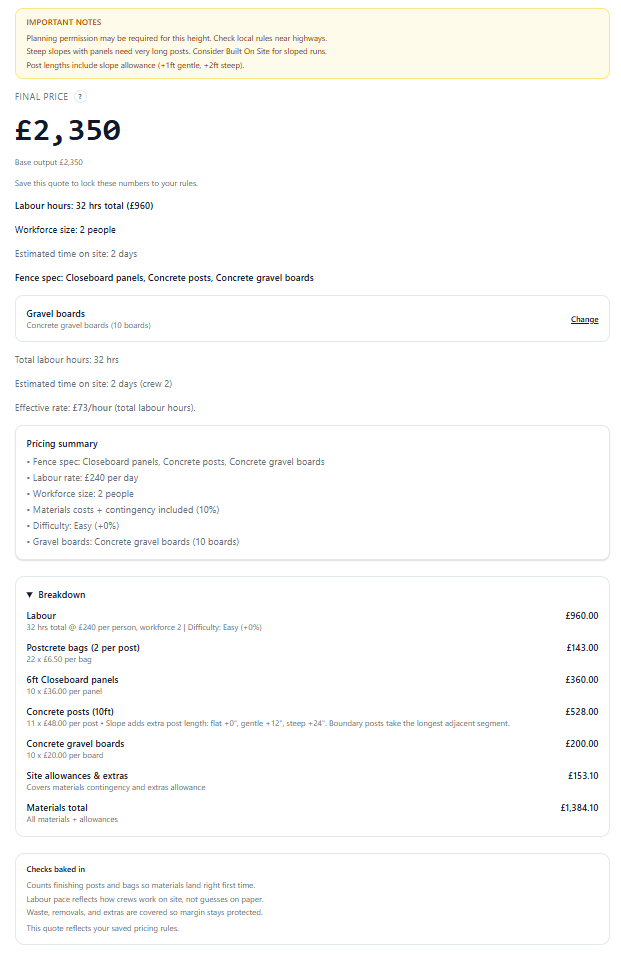Click the £2,350 final price figure
The width and height of the screenshot is (621, 954).
68,131
